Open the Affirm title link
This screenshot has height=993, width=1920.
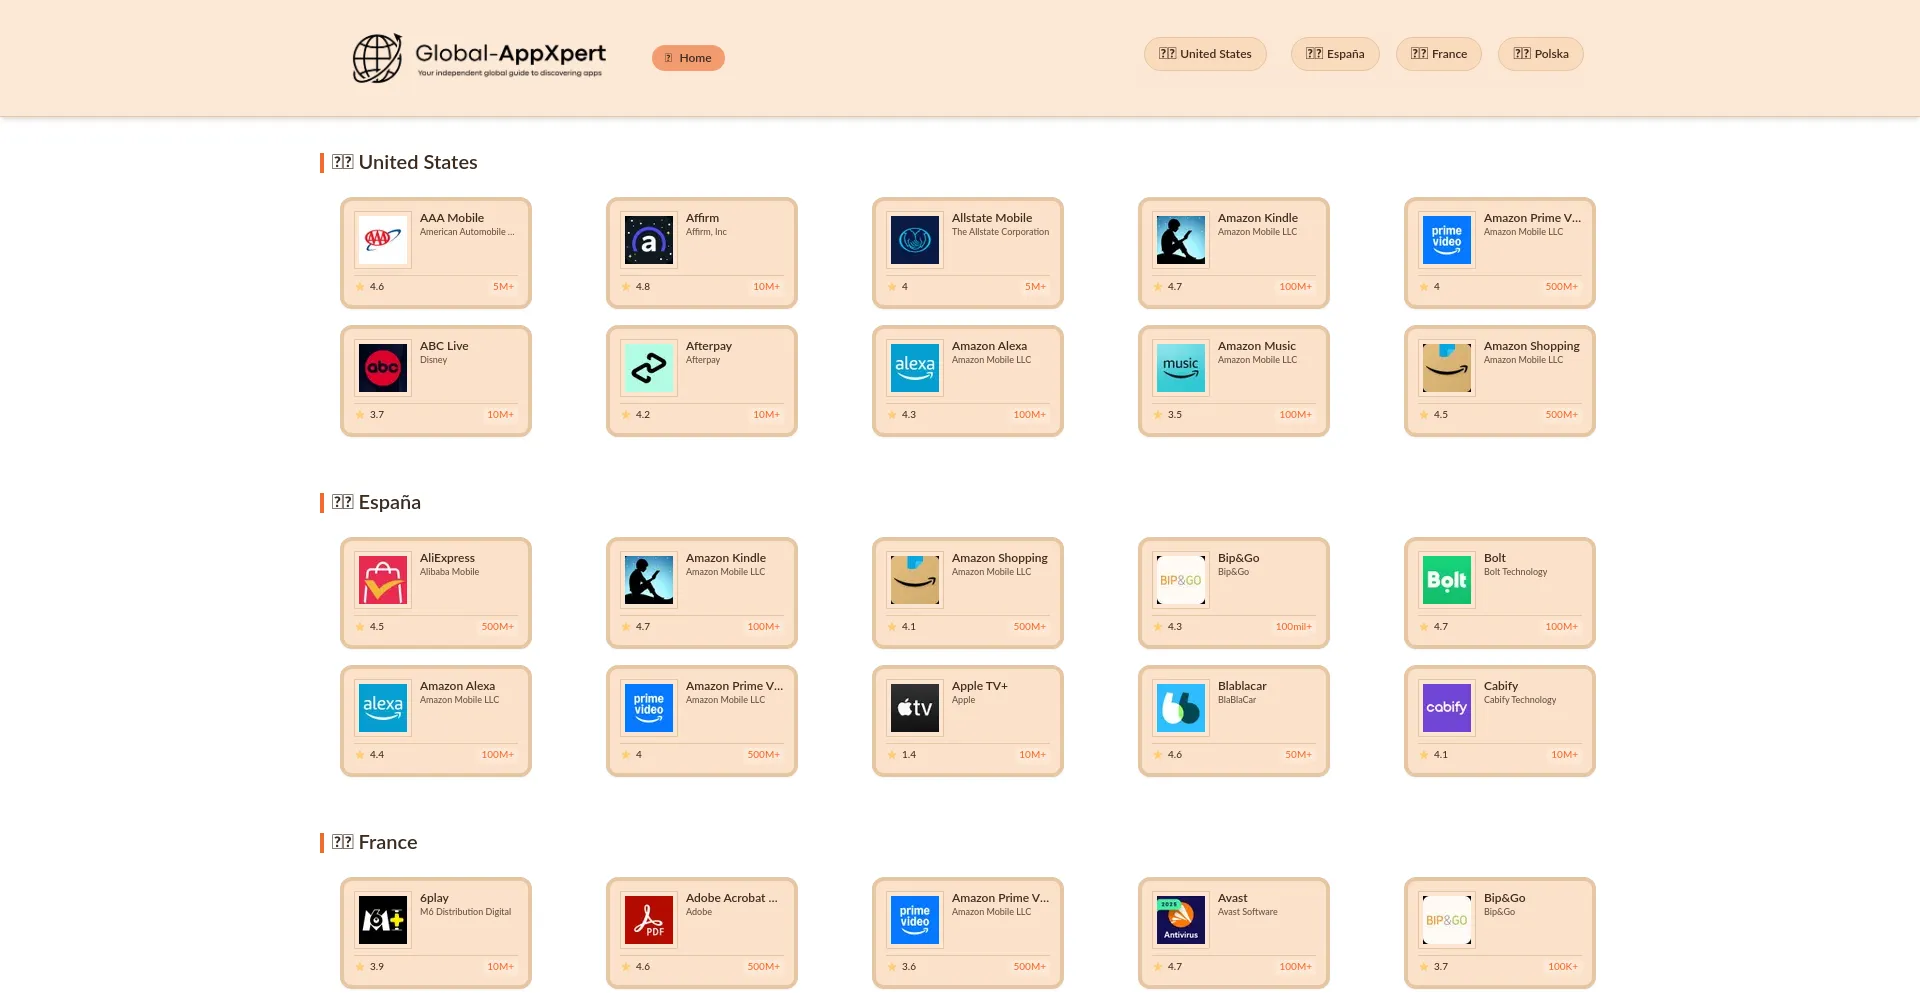pos(702,218)
